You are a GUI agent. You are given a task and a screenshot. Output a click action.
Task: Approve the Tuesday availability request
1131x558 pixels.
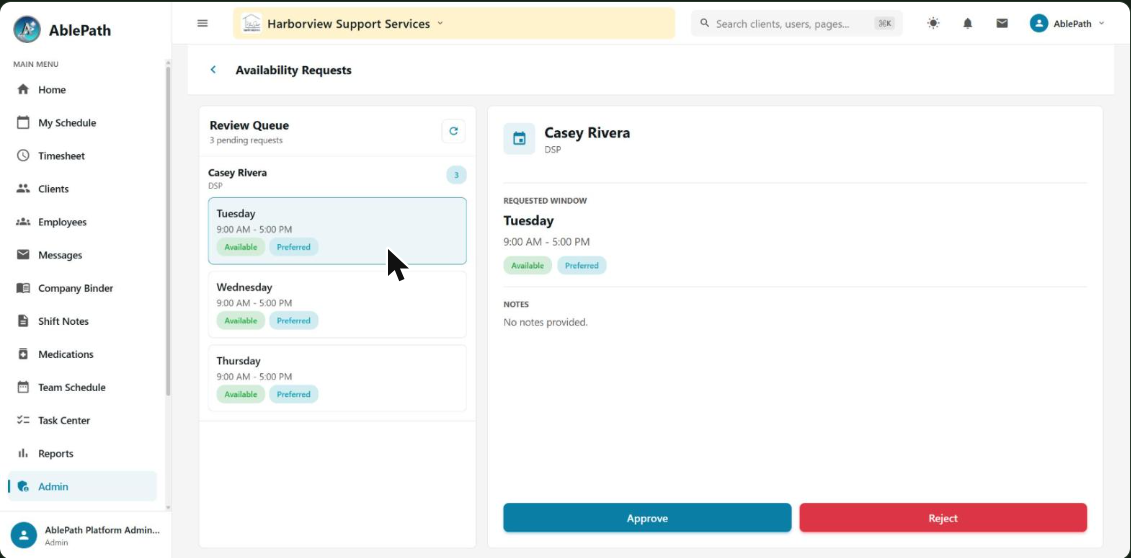(647, 518)
